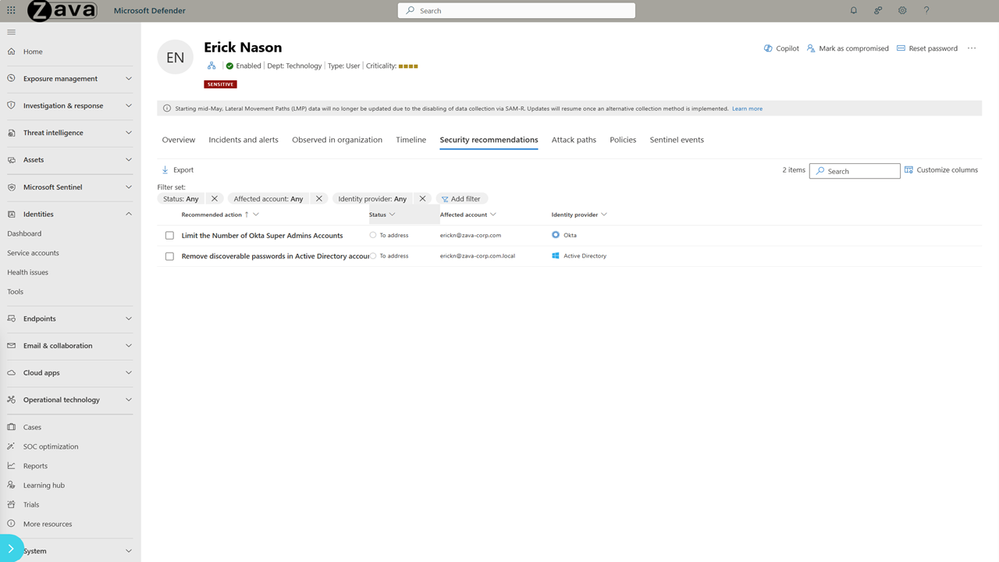
Task: Click the Add filter funnel icon
Action: [445, 199]
